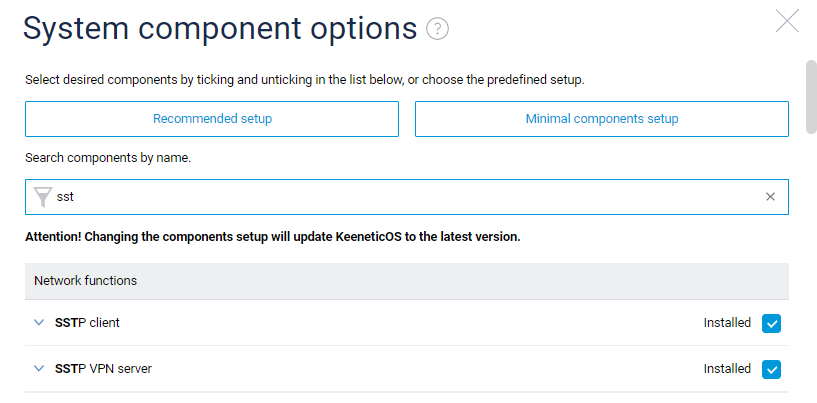Image resolution: width=817 pixels, height=403 pixels.
Task: Focus the component search field
Action: [407, 197]
